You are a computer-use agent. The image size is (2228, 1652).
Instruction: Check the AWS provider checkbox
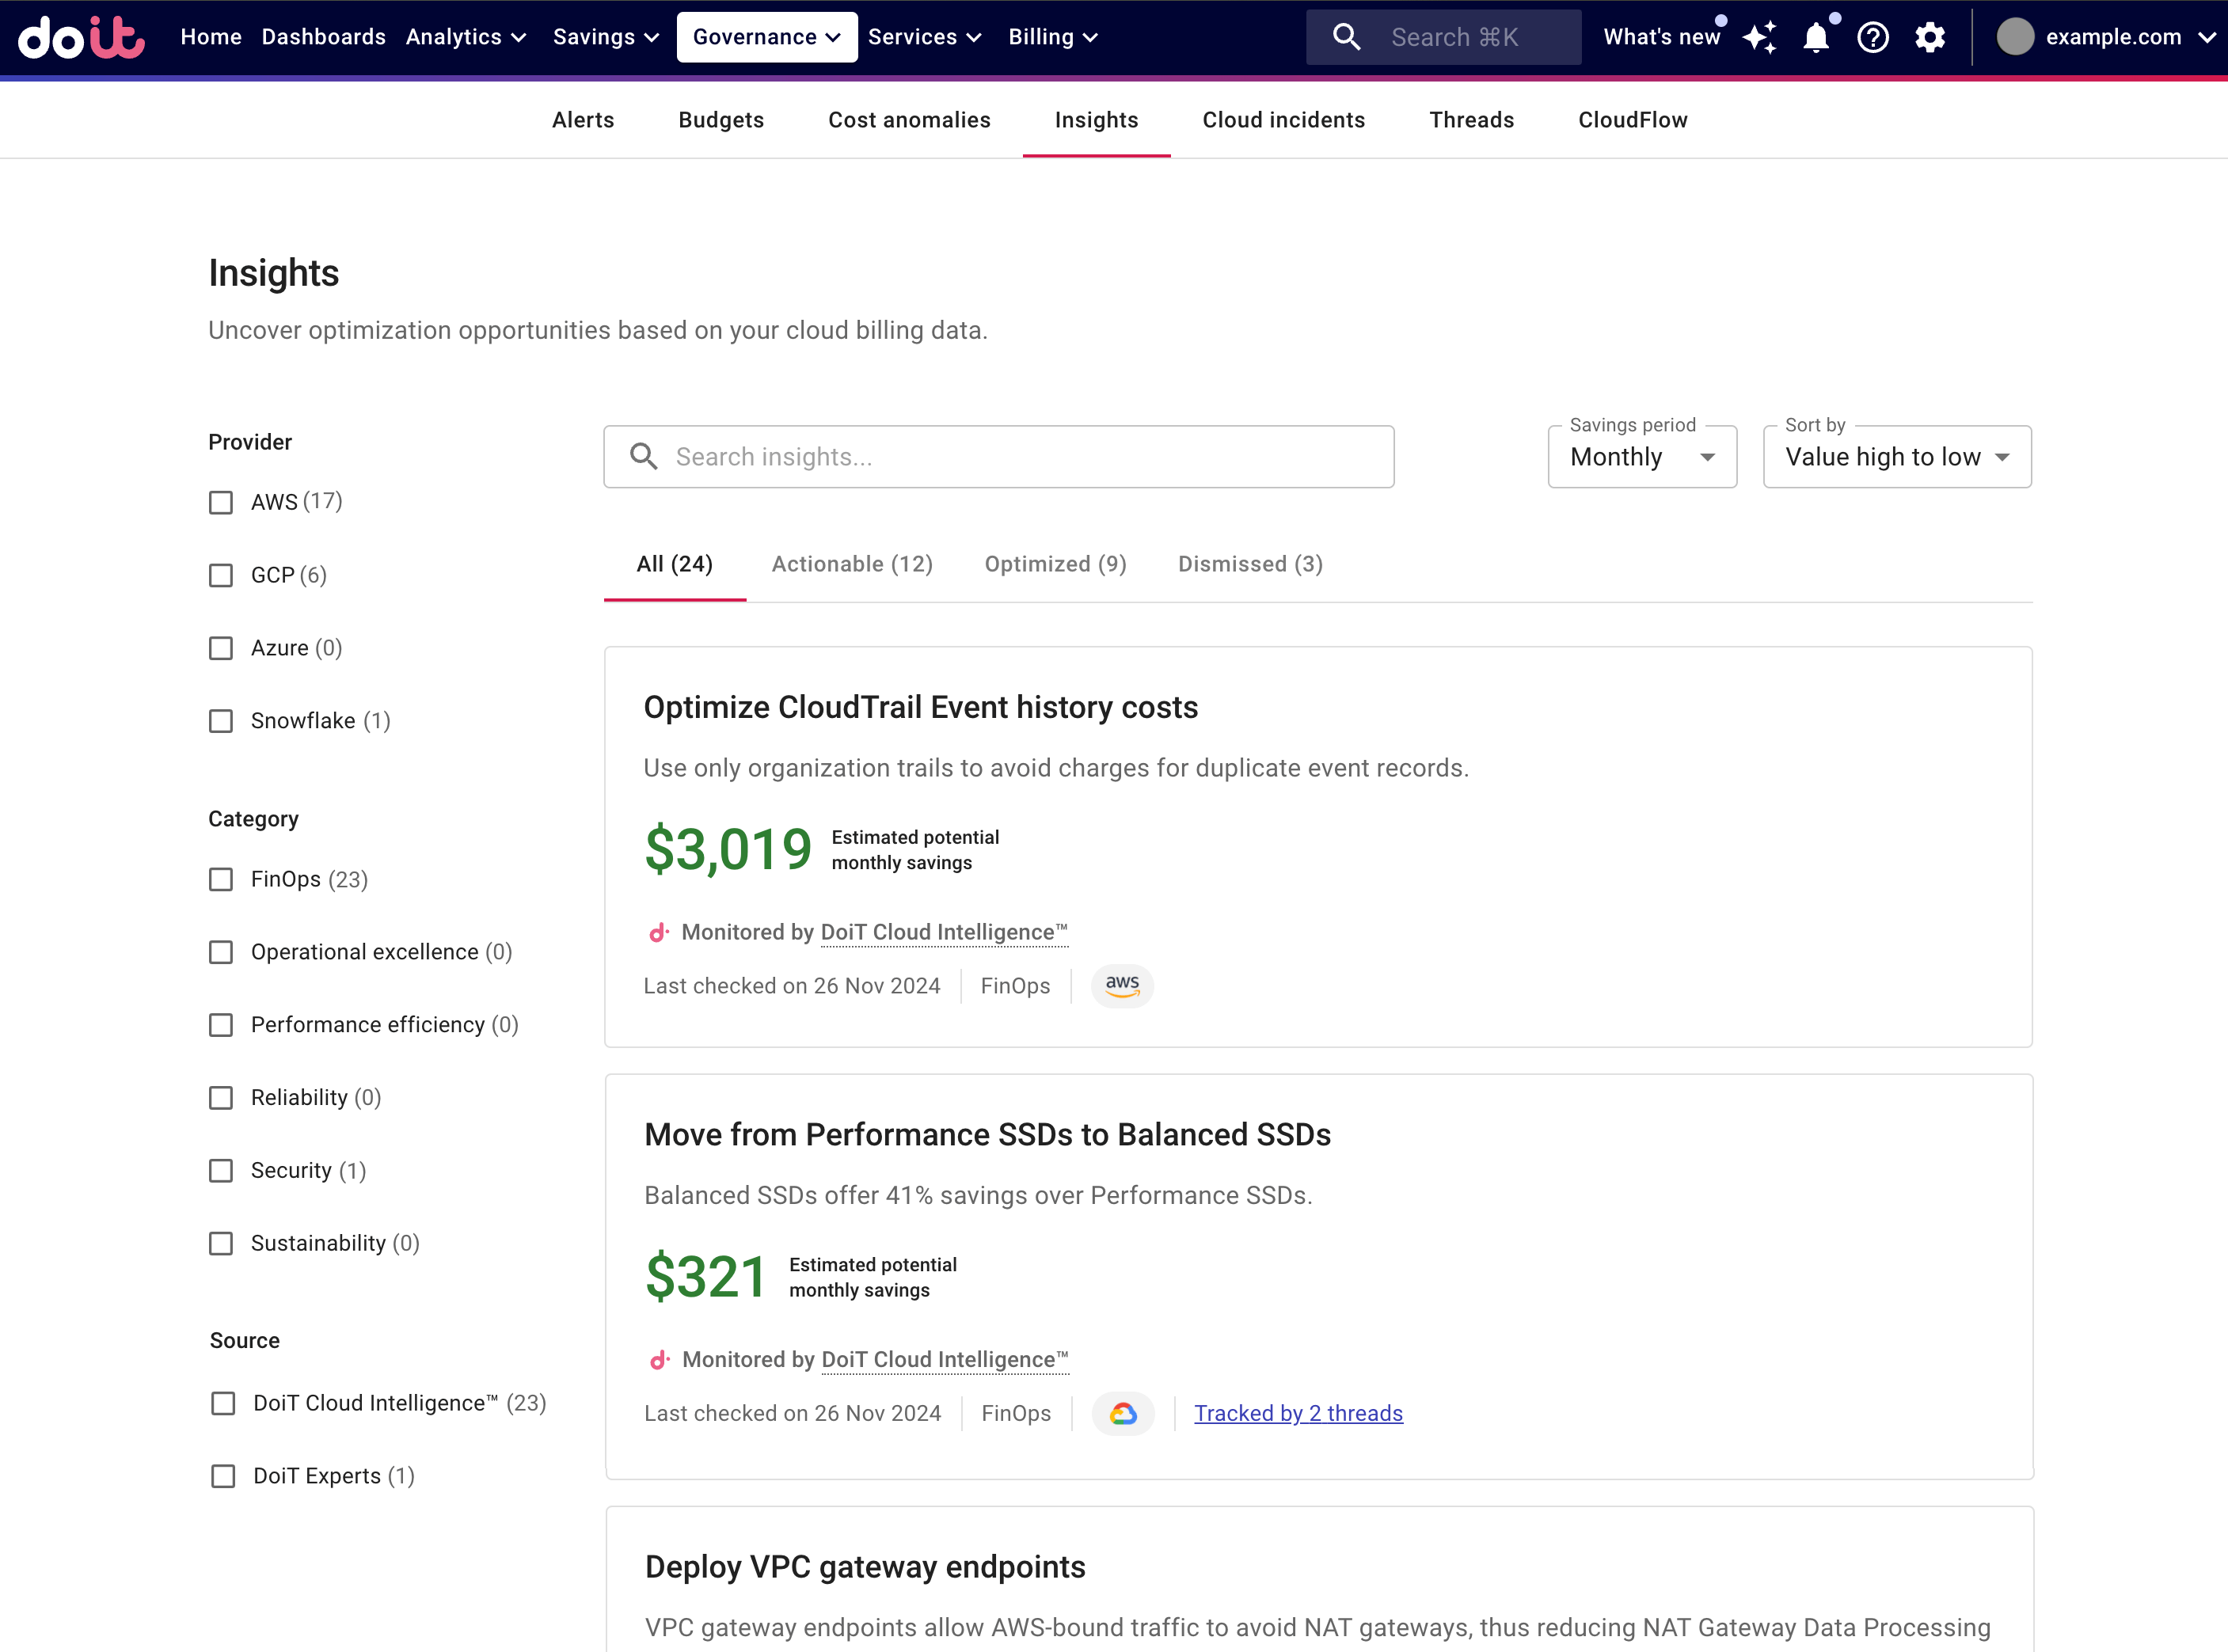[221, 502]
